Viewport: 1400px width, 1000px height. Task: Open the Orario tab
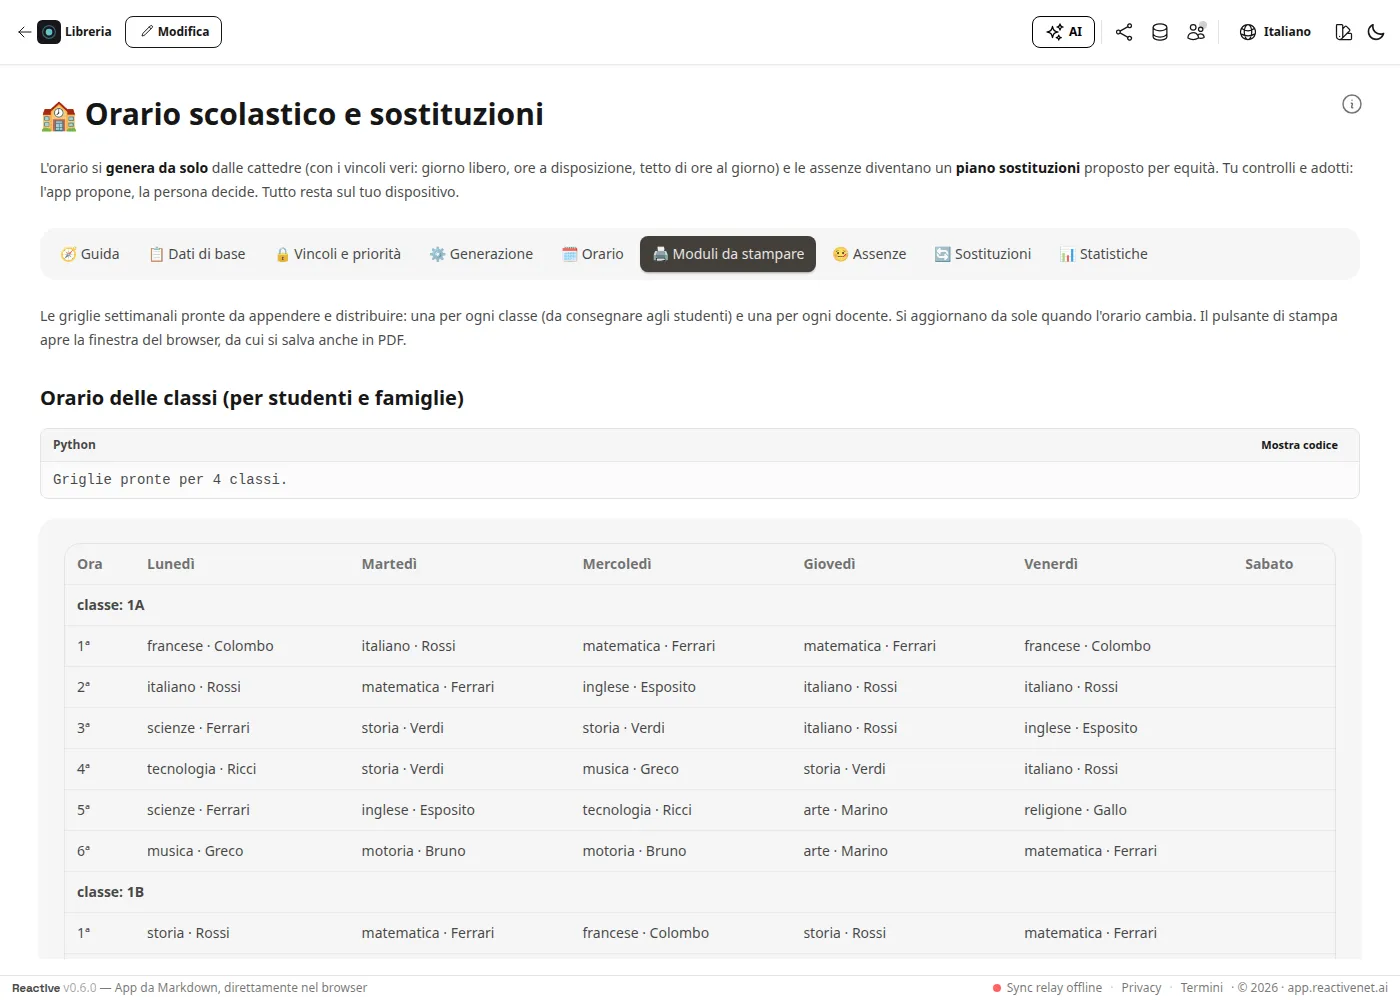coord(593,254)
